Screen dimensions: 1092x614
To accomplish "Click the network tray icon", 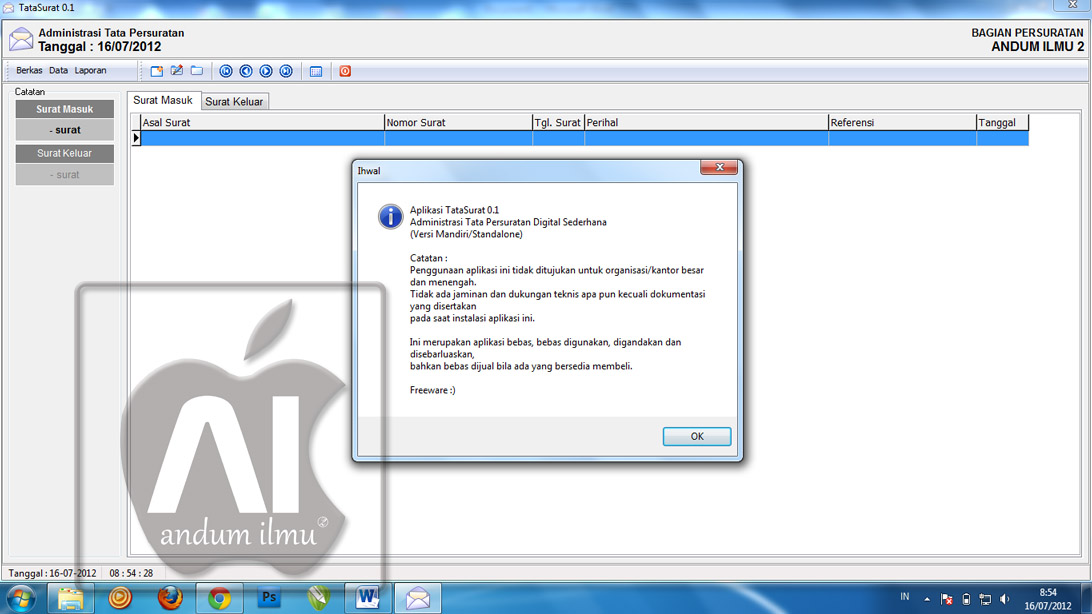I will point(985,599).
